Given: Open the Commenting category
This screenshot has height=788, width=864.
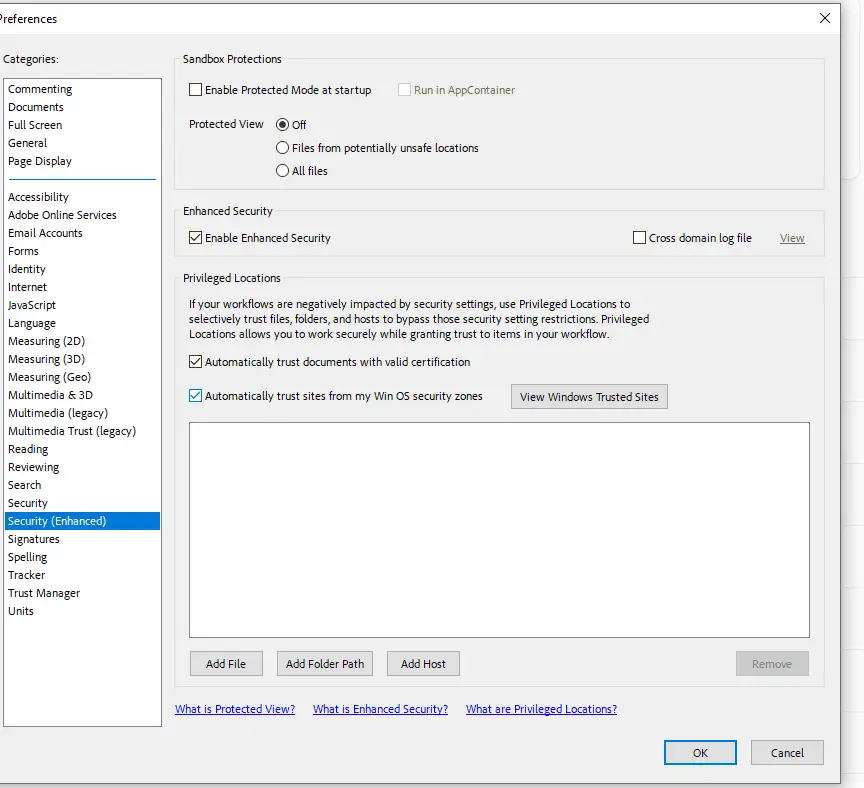Looking at the screenshot, I should coord(40,89).
